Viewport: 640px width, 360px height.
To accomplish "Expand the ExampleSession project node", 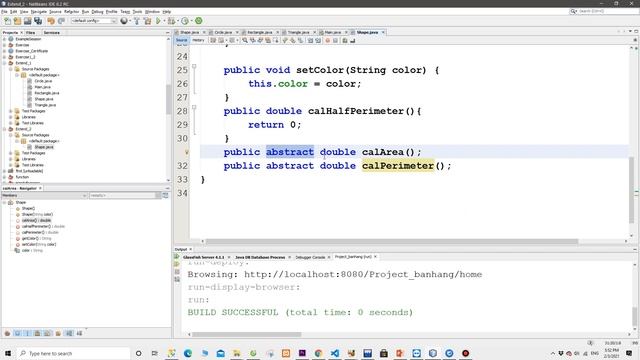I will tap(4, 39).
